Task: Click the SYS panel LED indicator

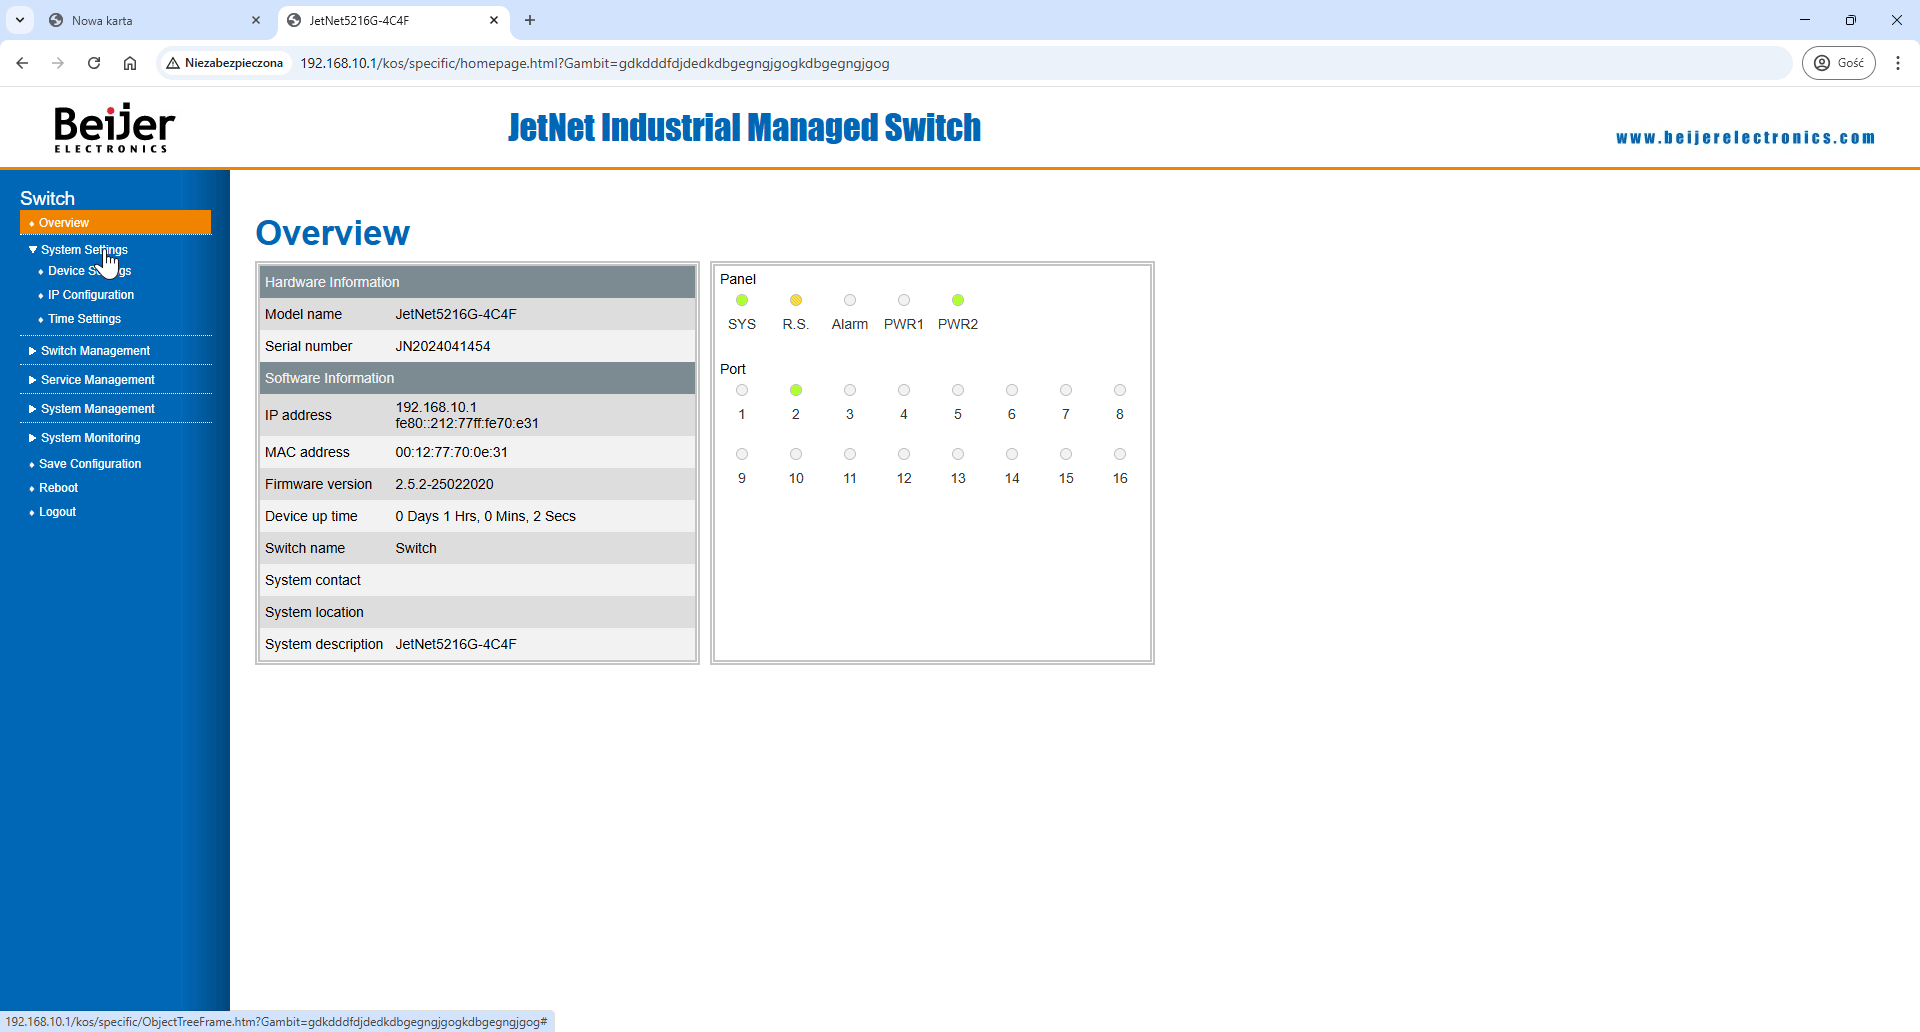Action: pos(742,300)
